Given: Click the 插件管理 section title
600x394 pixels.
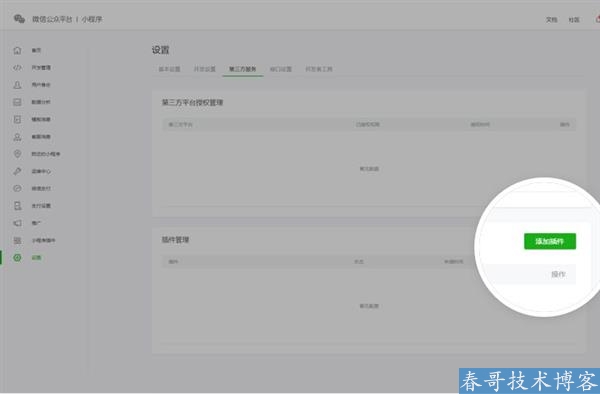Looking at the screenshot, I should (x=175, y=240).
